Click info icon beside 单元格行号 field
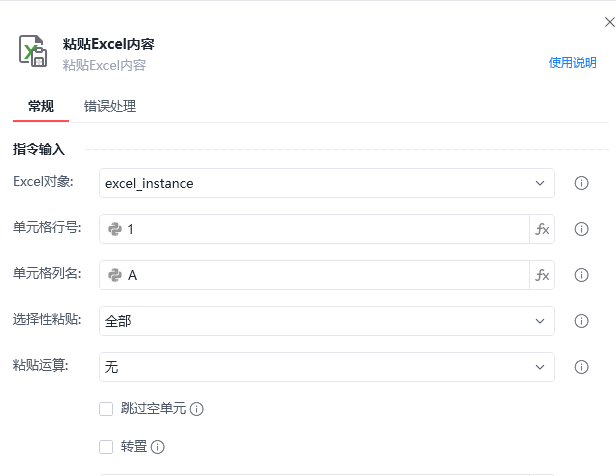Image resolution: width=616 pixels, height=476 pixels. pos(581,229)
